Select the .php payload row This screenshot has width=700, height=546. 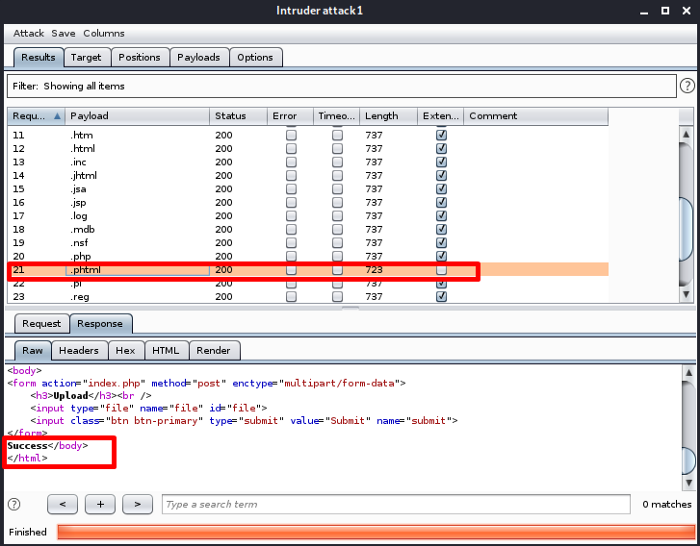point(308,256)
